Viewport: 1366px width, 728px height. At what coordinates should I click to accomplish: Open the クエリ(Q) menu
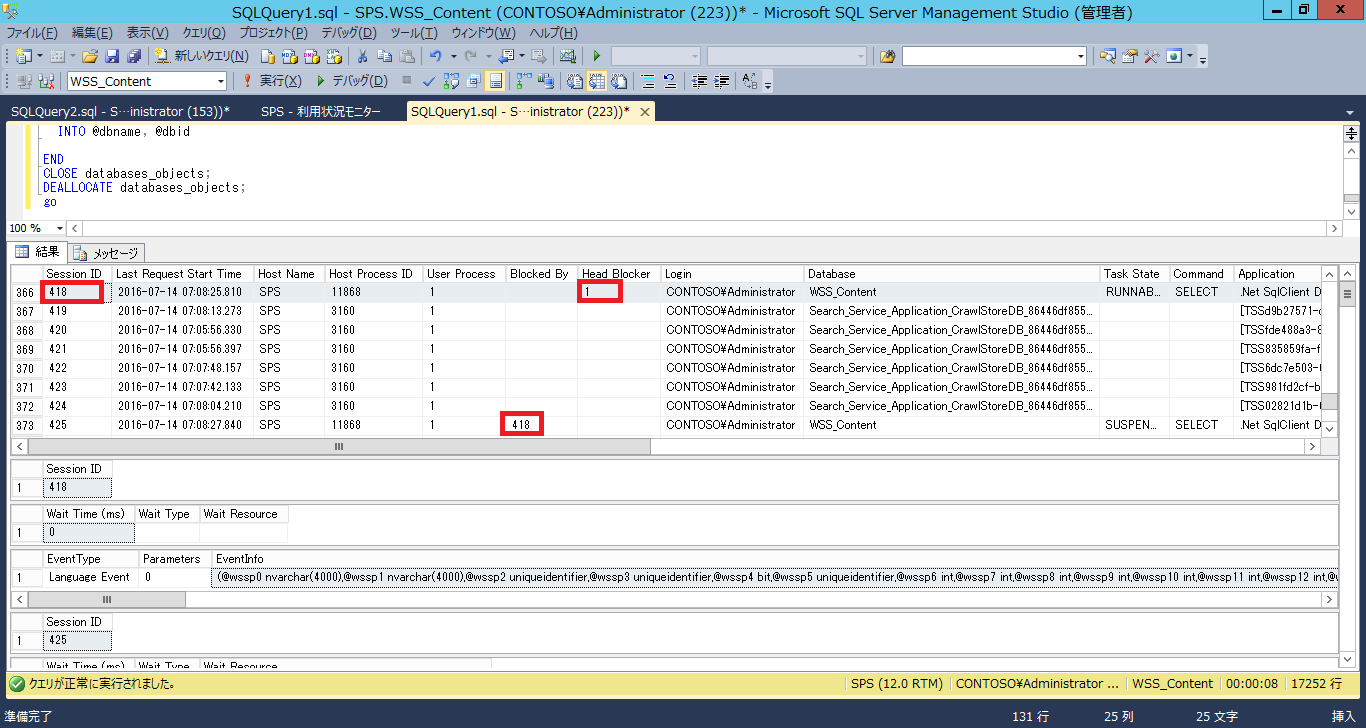(x=204, y=33)
